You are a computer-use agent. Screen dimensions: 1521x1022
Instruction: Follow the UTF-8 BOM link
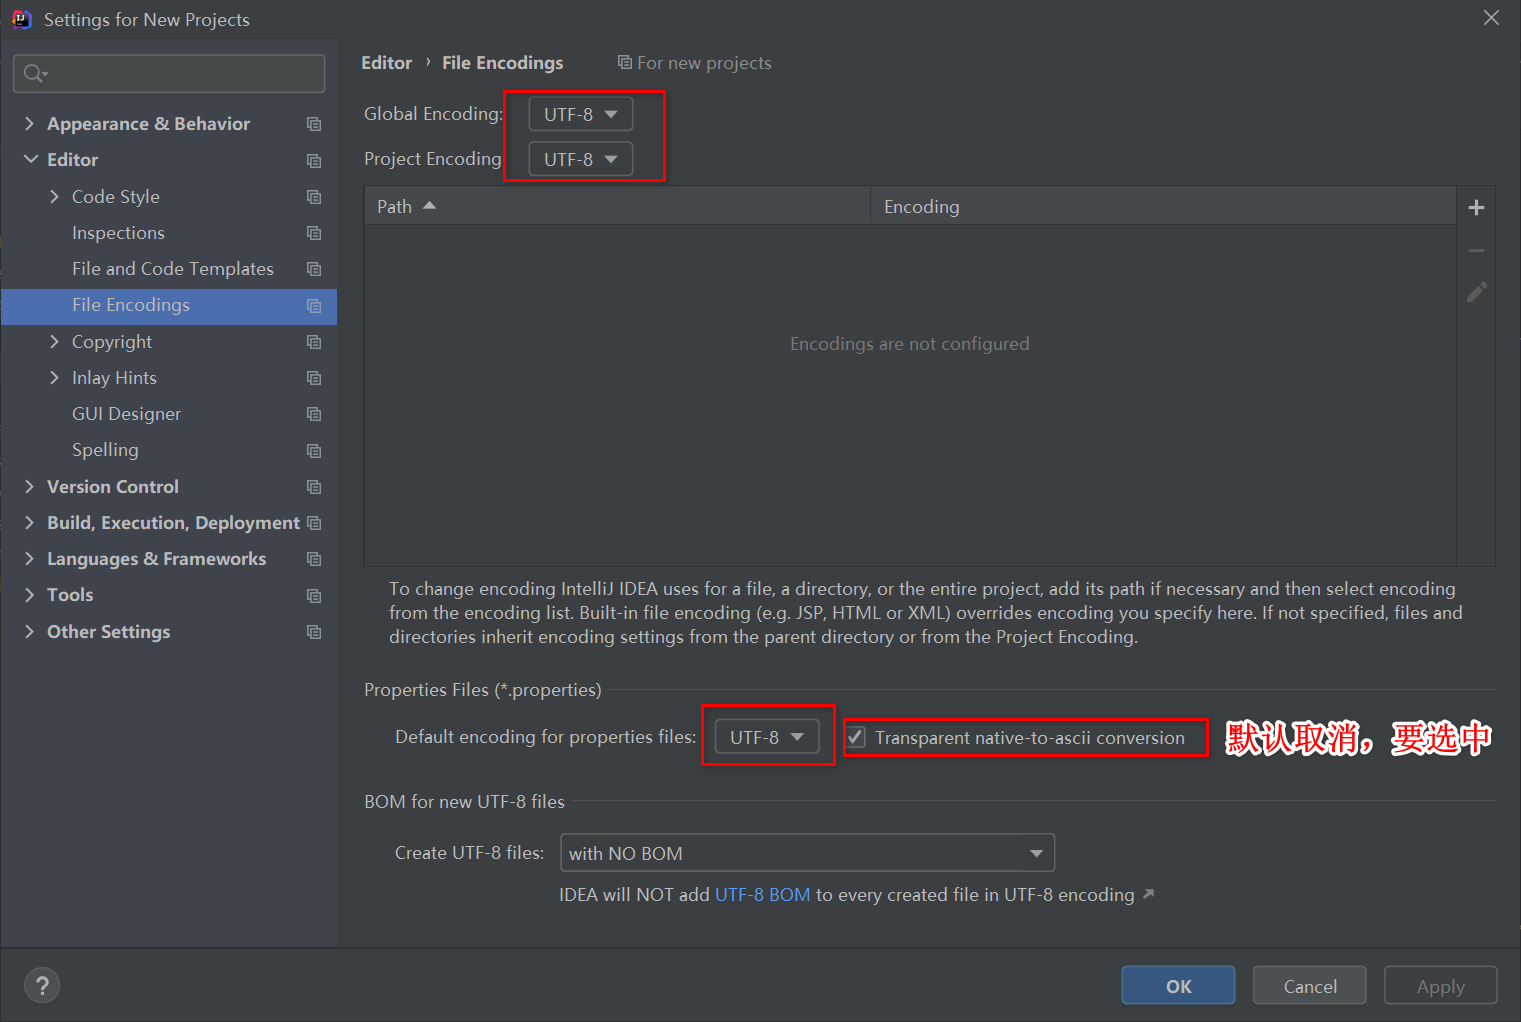[x=762, y=894]
